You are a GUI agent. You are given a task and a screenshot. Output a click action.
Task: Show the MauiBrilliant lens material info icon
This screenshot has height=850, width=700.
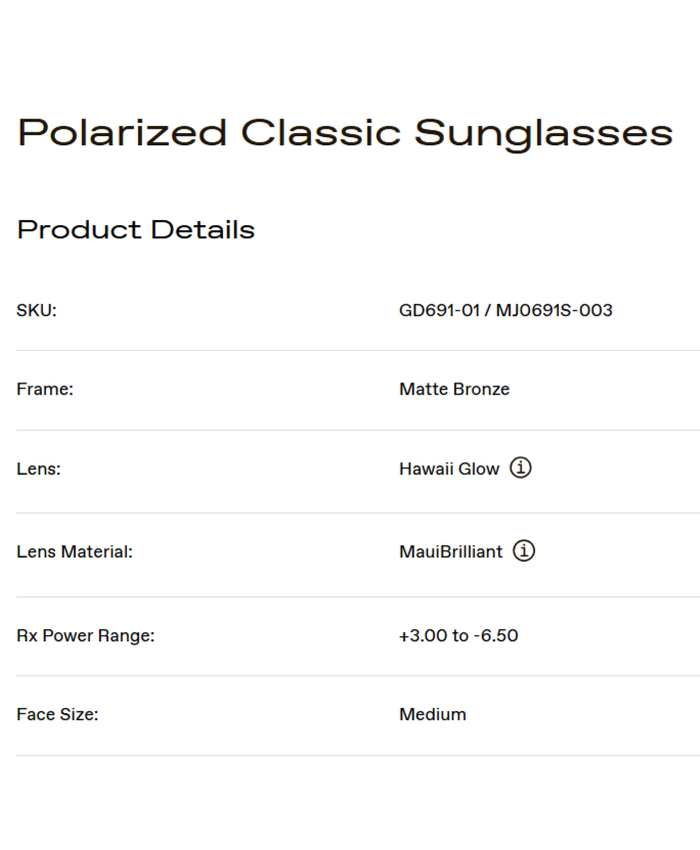click(524, 551)
